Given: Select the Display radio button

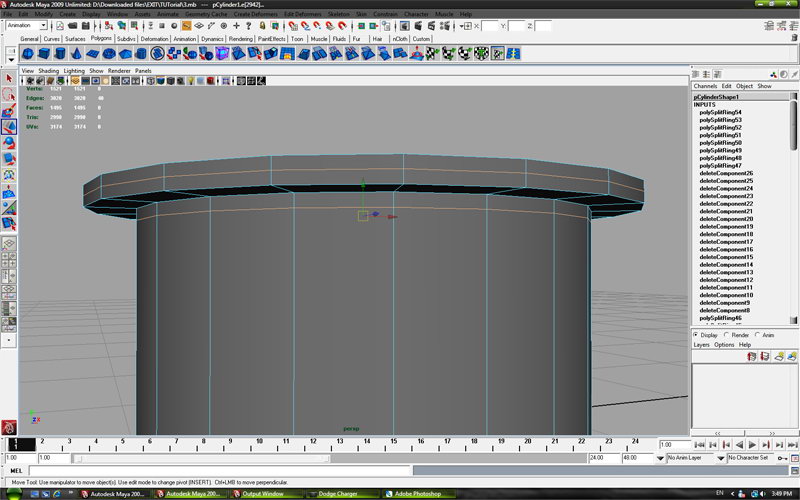Looking at the screenshot, I should [x=697, y=335].
